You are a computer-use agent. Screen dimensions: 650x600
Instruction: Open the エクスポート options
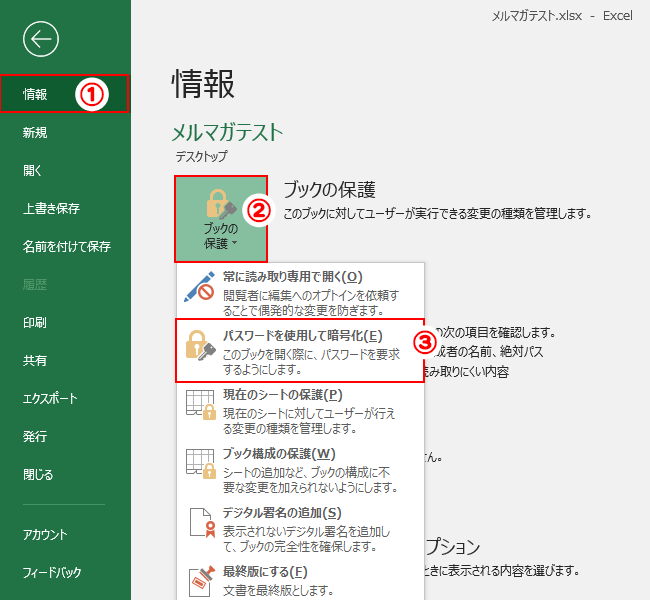point(50,398)
